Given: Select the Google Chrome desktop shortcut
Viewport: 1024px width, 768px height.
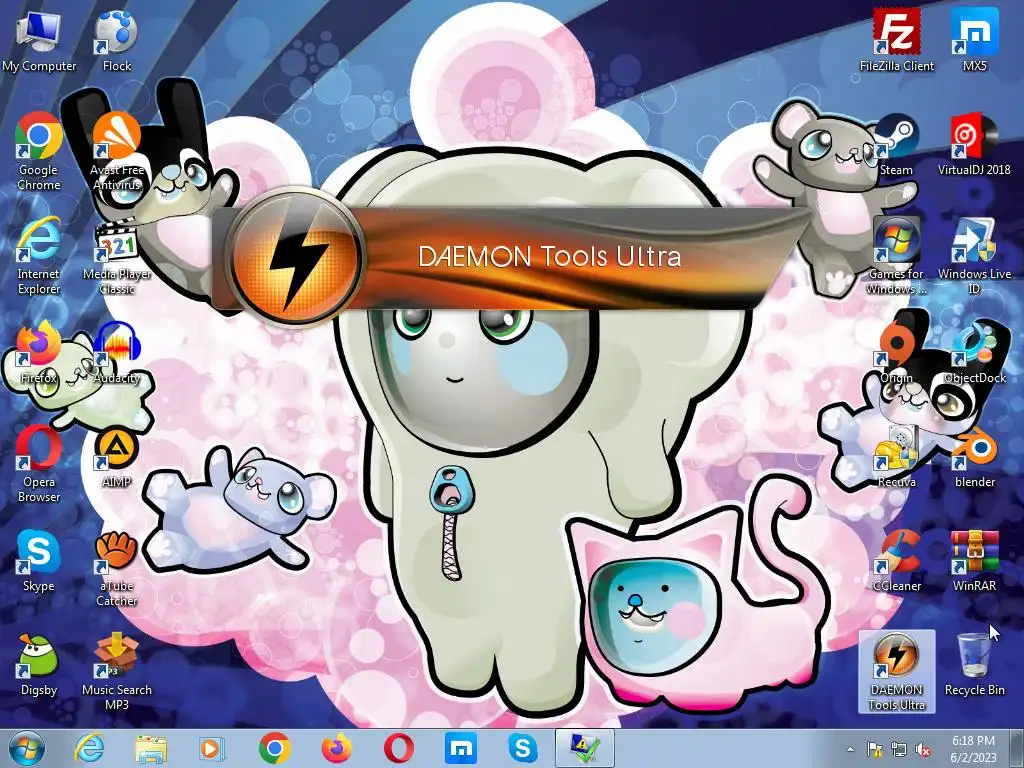Looking at the screenshot, I should tap(39, 152).
